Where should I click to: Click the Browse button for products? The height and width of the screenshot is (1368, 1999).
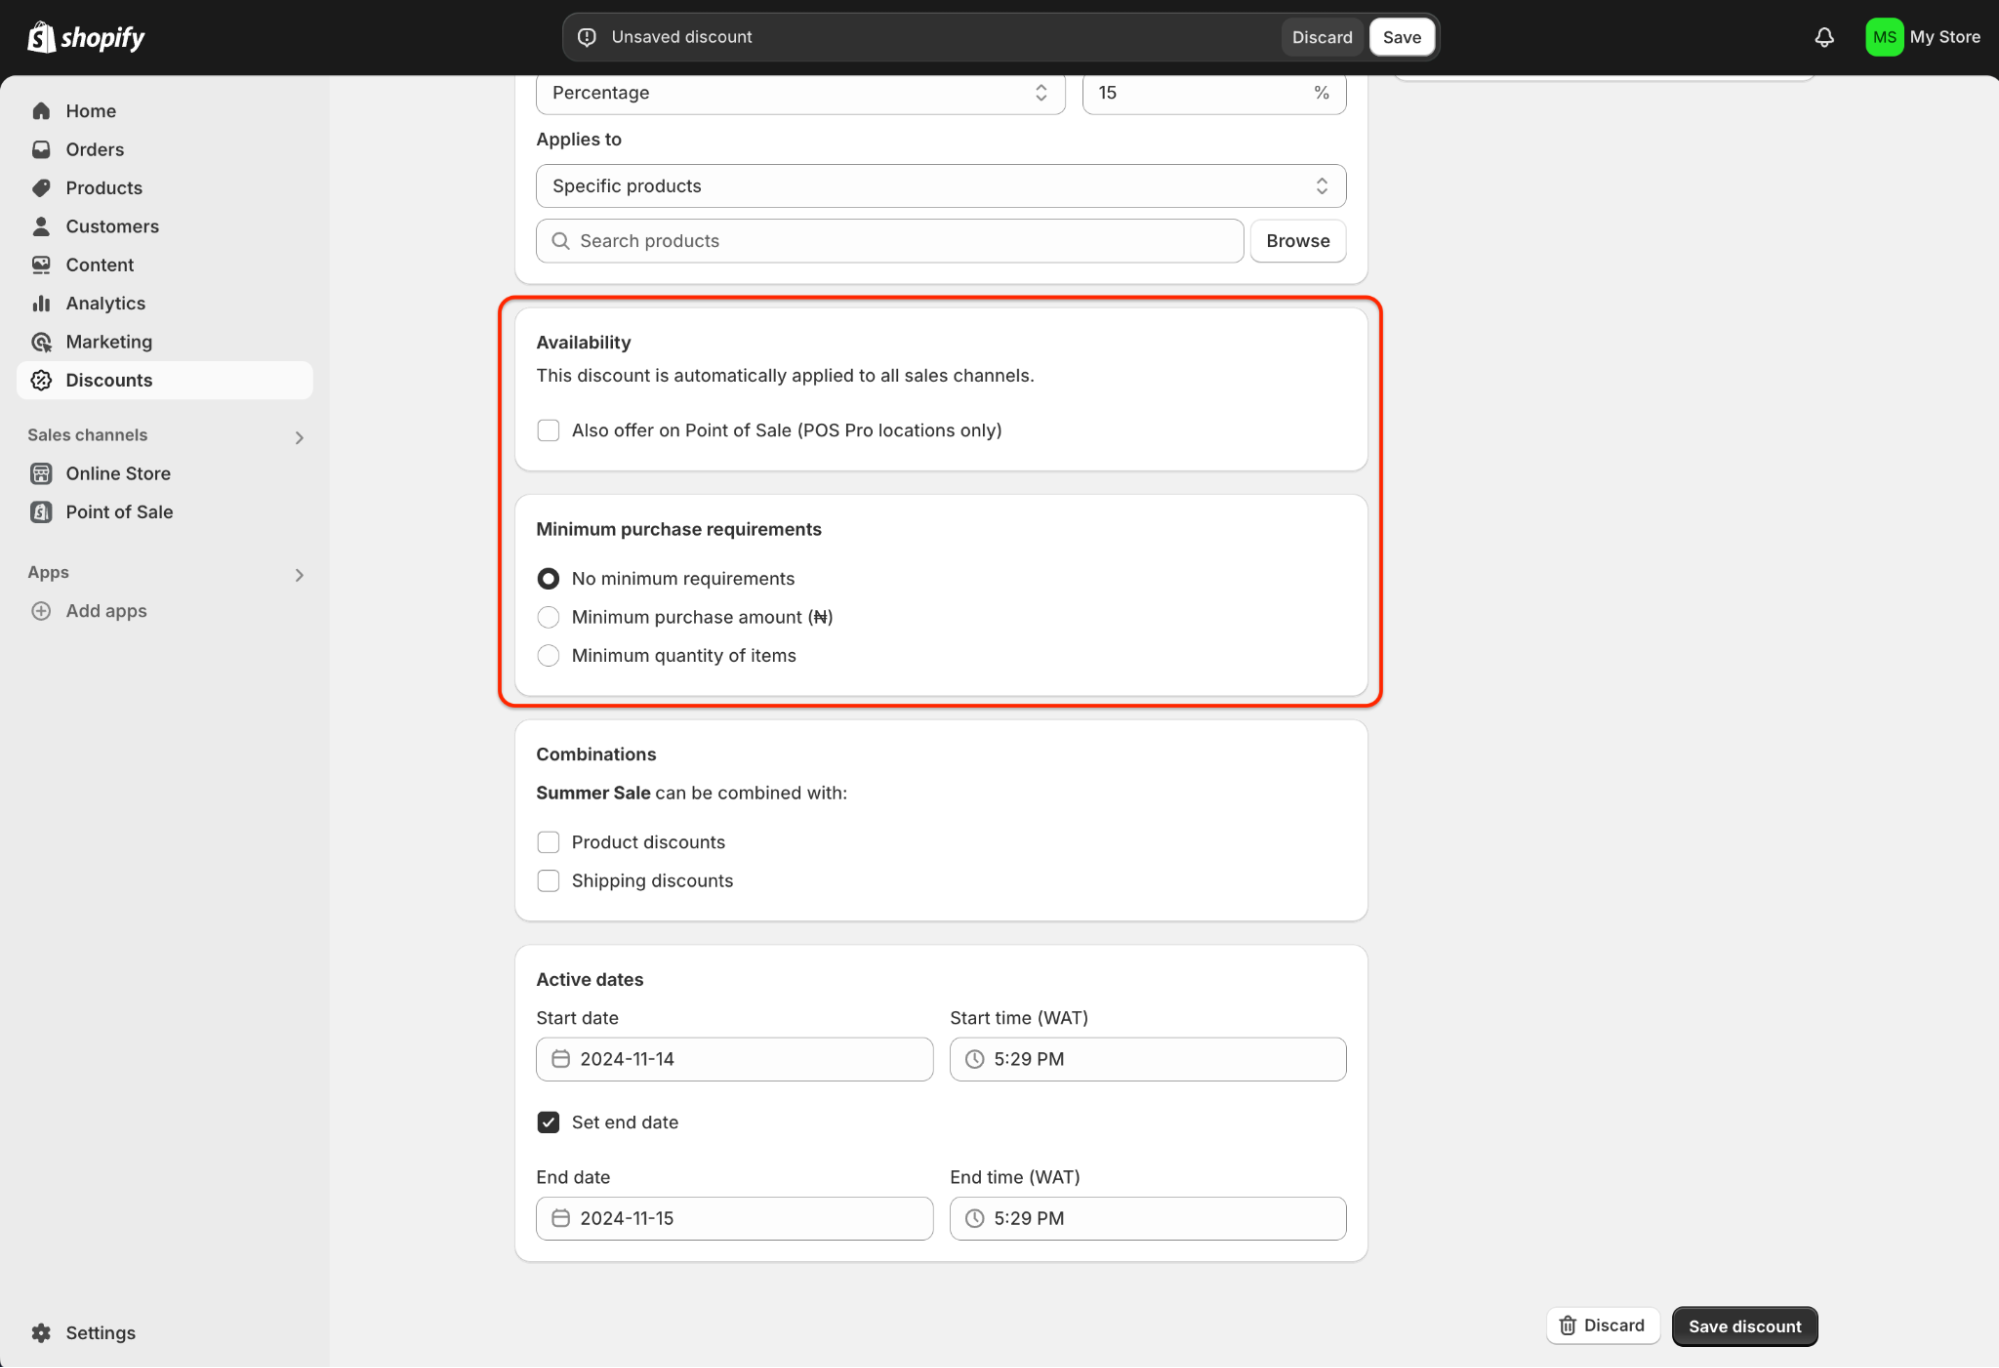[1297, 240]
